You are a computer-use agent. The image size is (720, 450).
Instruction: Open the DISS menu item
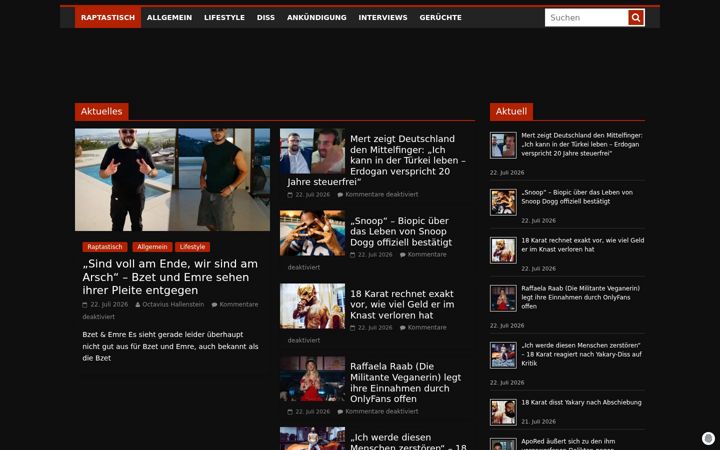point(265,17)
